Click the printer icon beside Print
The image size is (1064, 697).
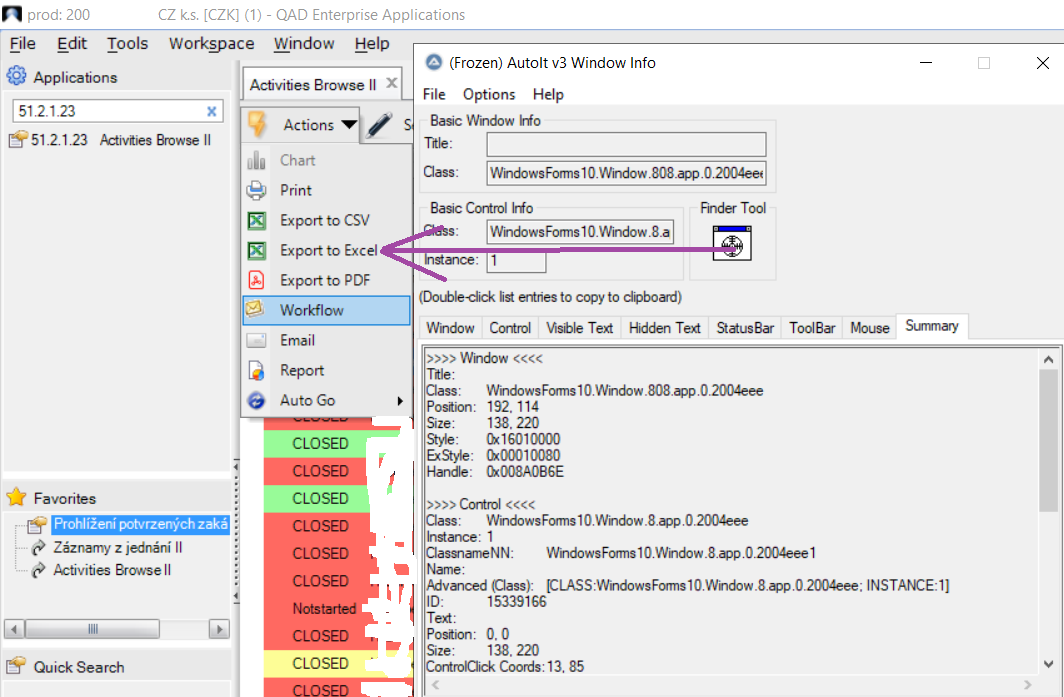coord(256,190)
